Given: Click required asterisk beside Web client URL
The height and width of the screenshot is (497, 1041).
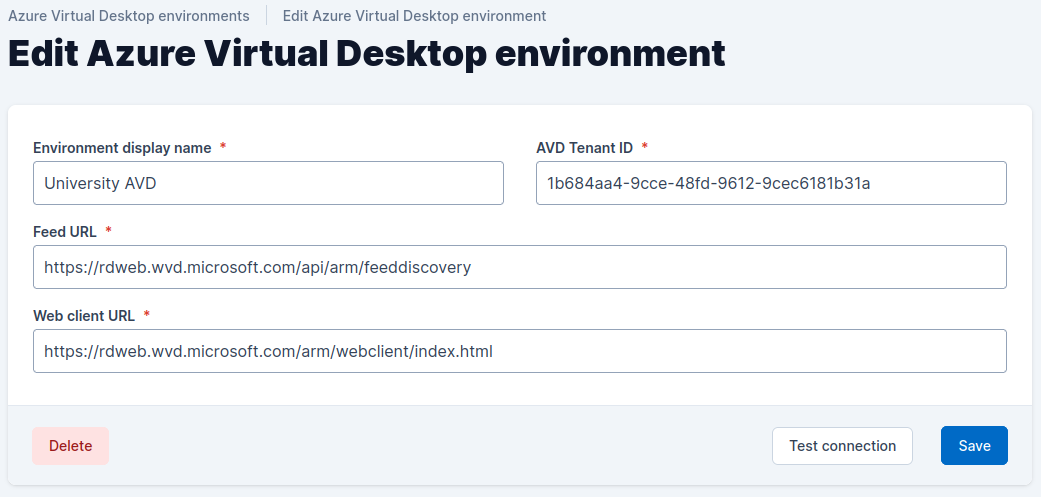Looking at the screenshot, I should (x=147, y=315).
